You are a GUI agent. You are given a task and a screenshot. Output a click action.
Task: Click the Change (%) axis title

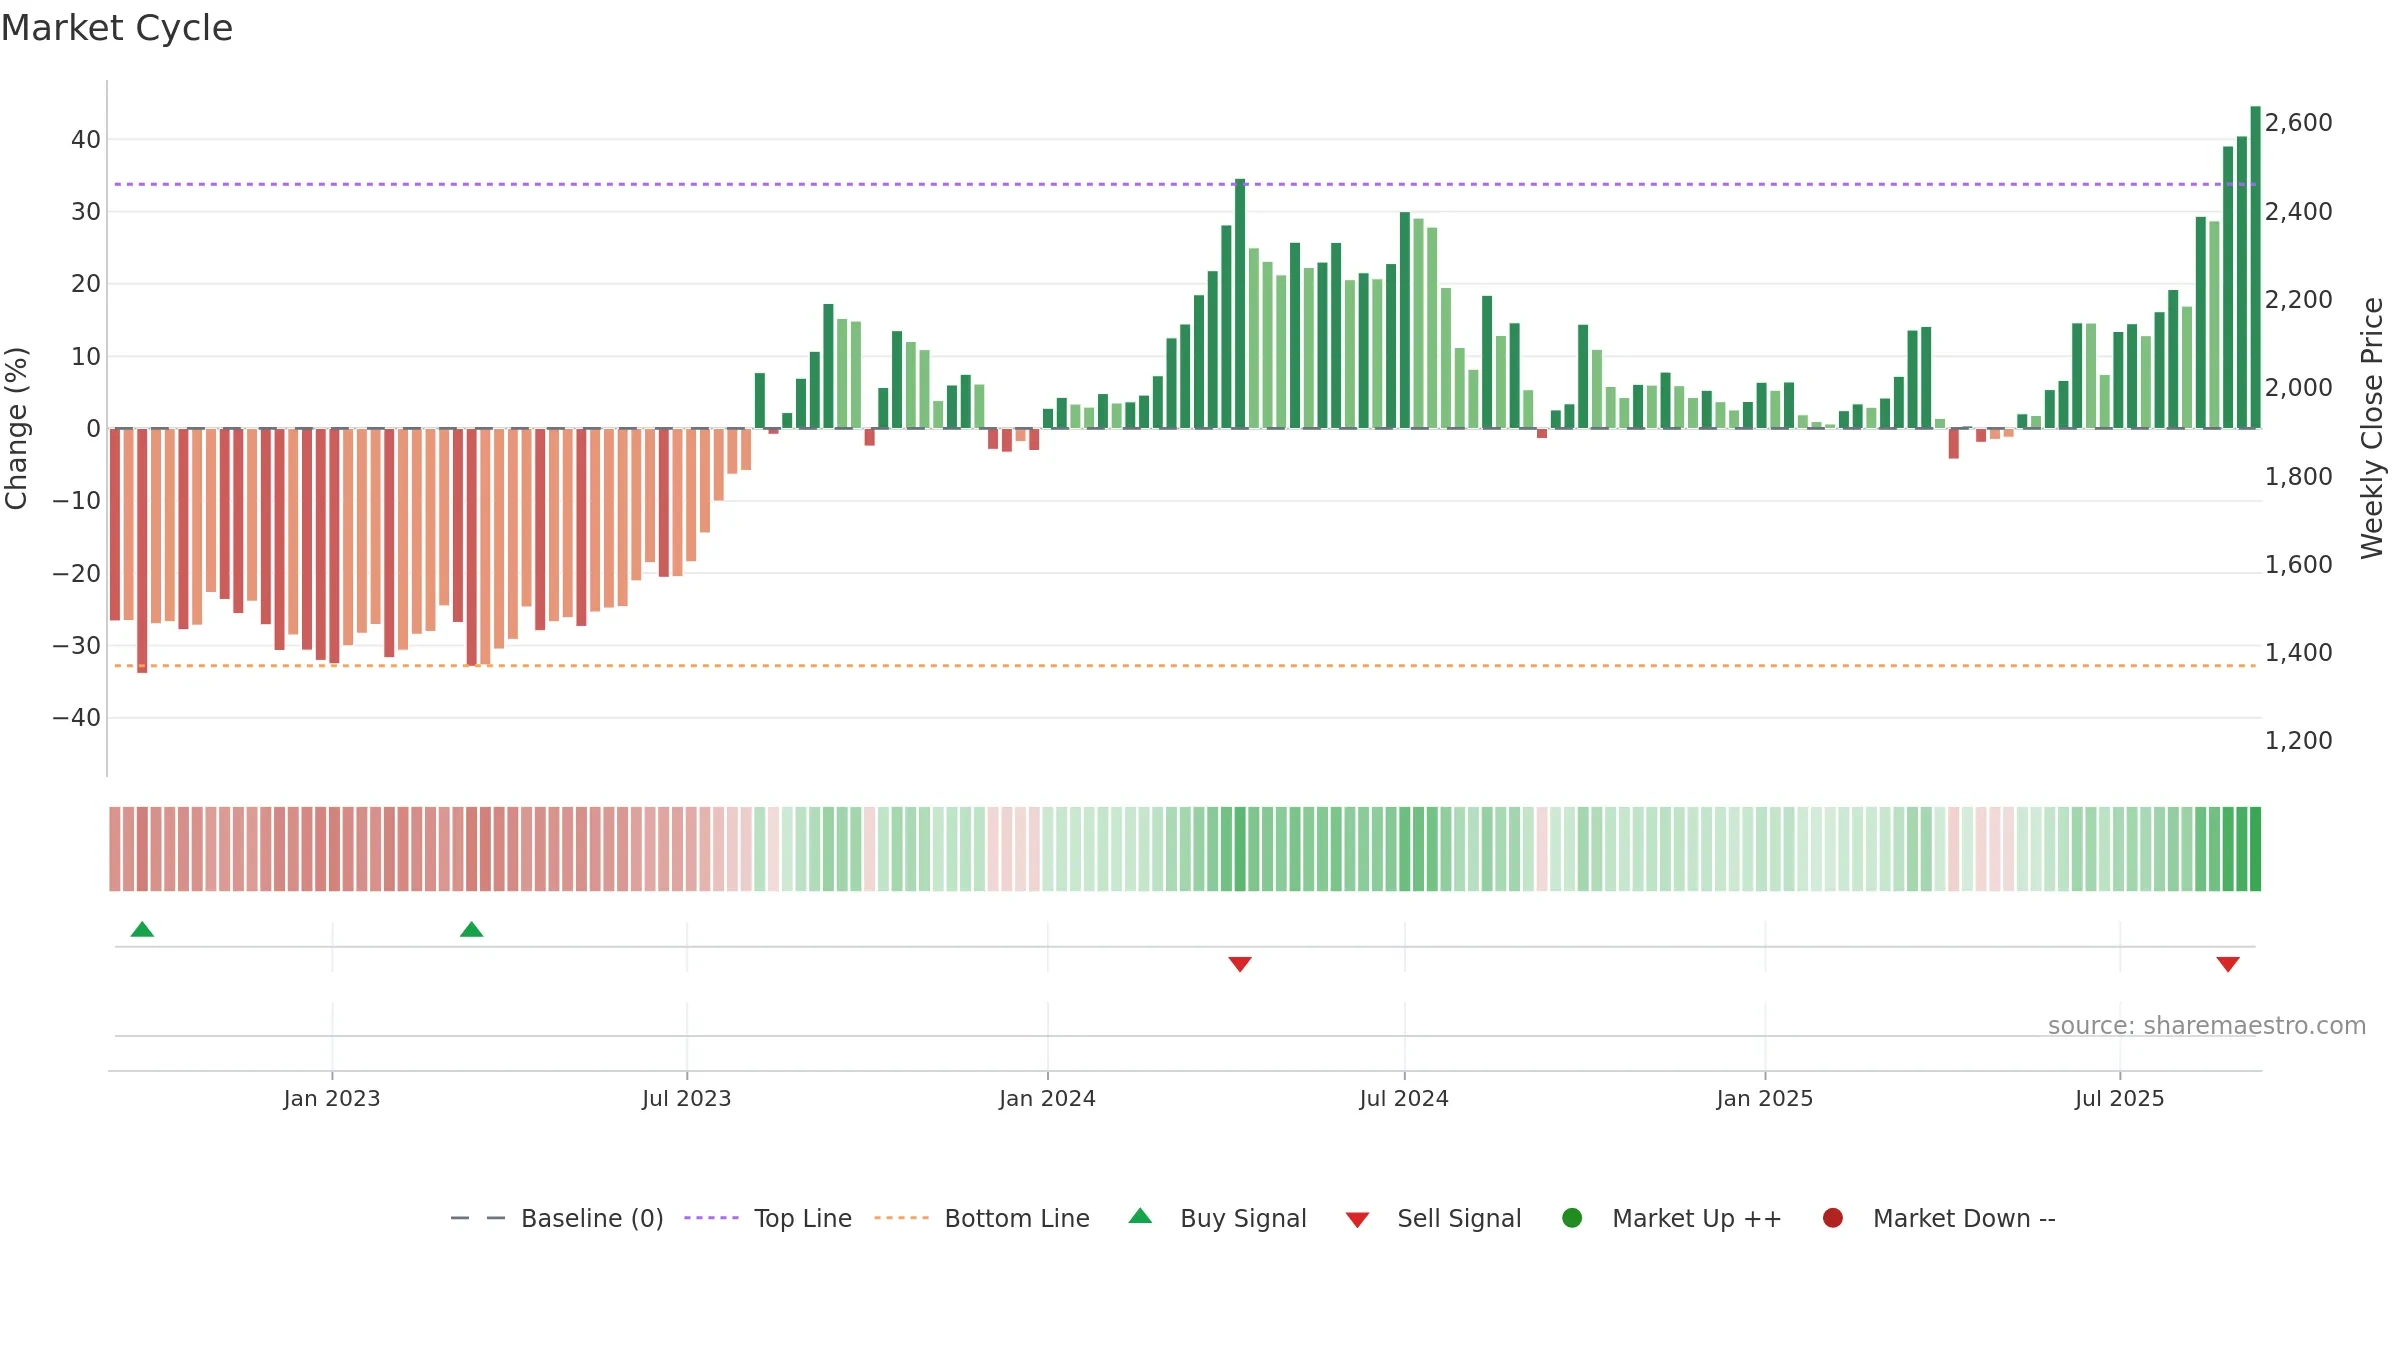click(16, 428)
